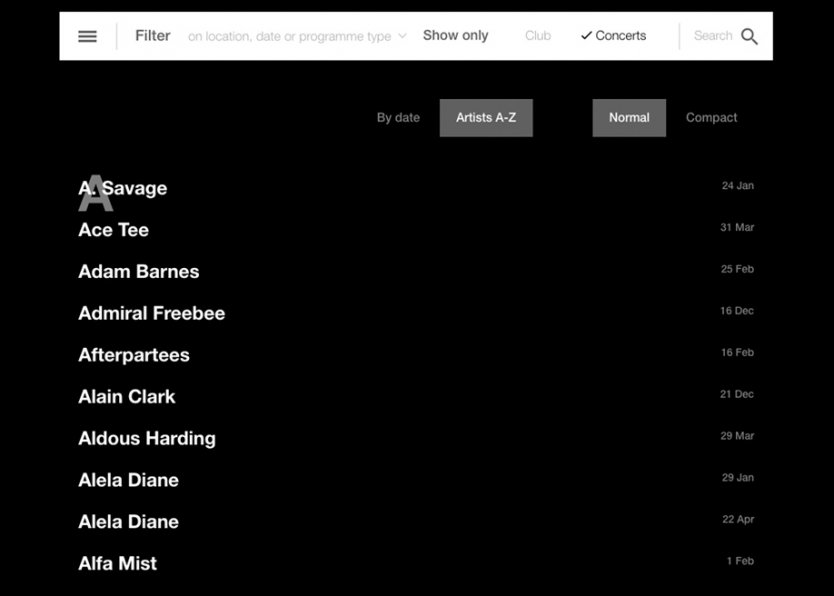Click the search magnifier icon

click(752, 35)
